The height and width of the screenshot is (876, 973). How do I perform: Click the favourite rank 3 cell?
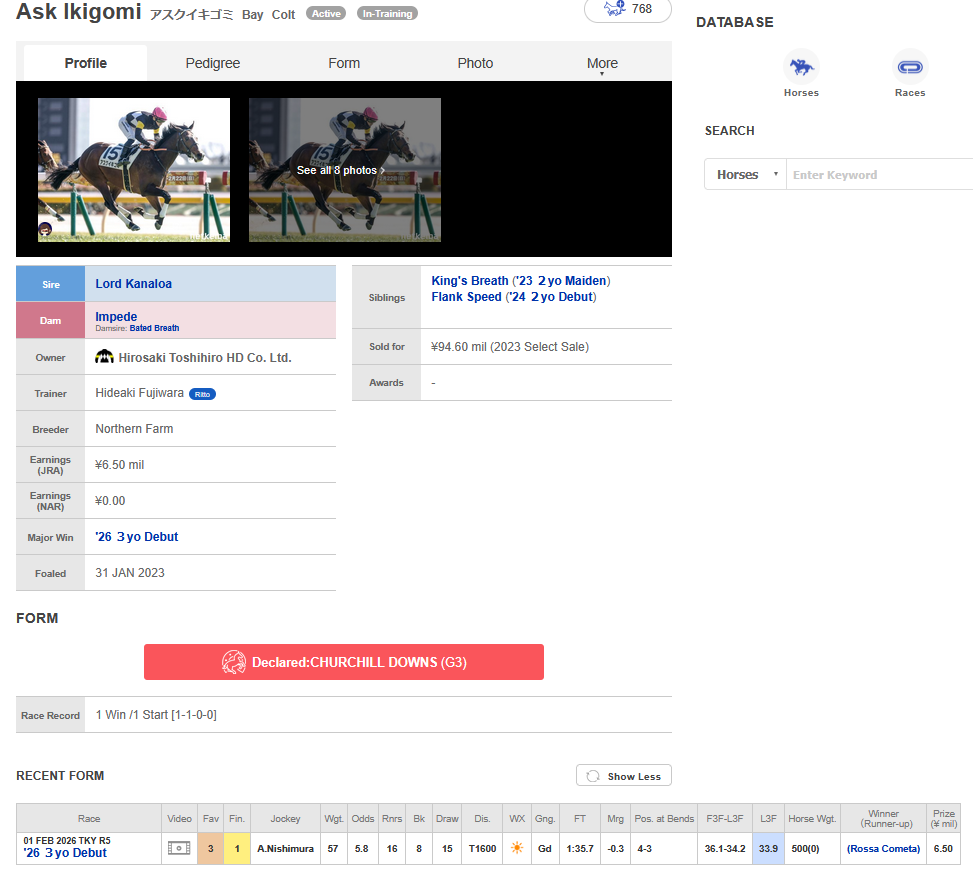tap(210, 848)
